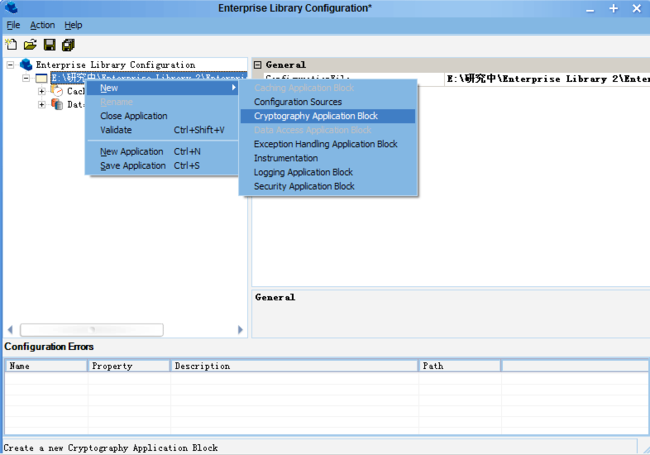Click the tree's horizontal scrollbar thumb

coord(92,330)
